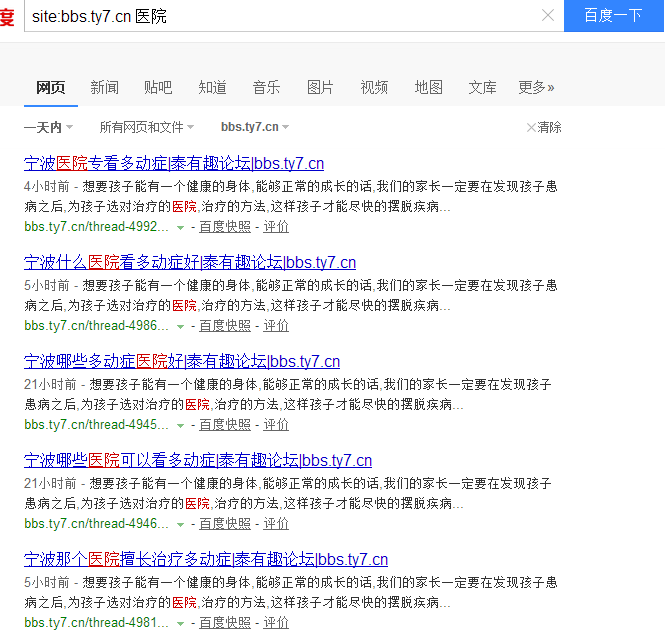
Task: Select the 网页 tab
Action: 50,87
